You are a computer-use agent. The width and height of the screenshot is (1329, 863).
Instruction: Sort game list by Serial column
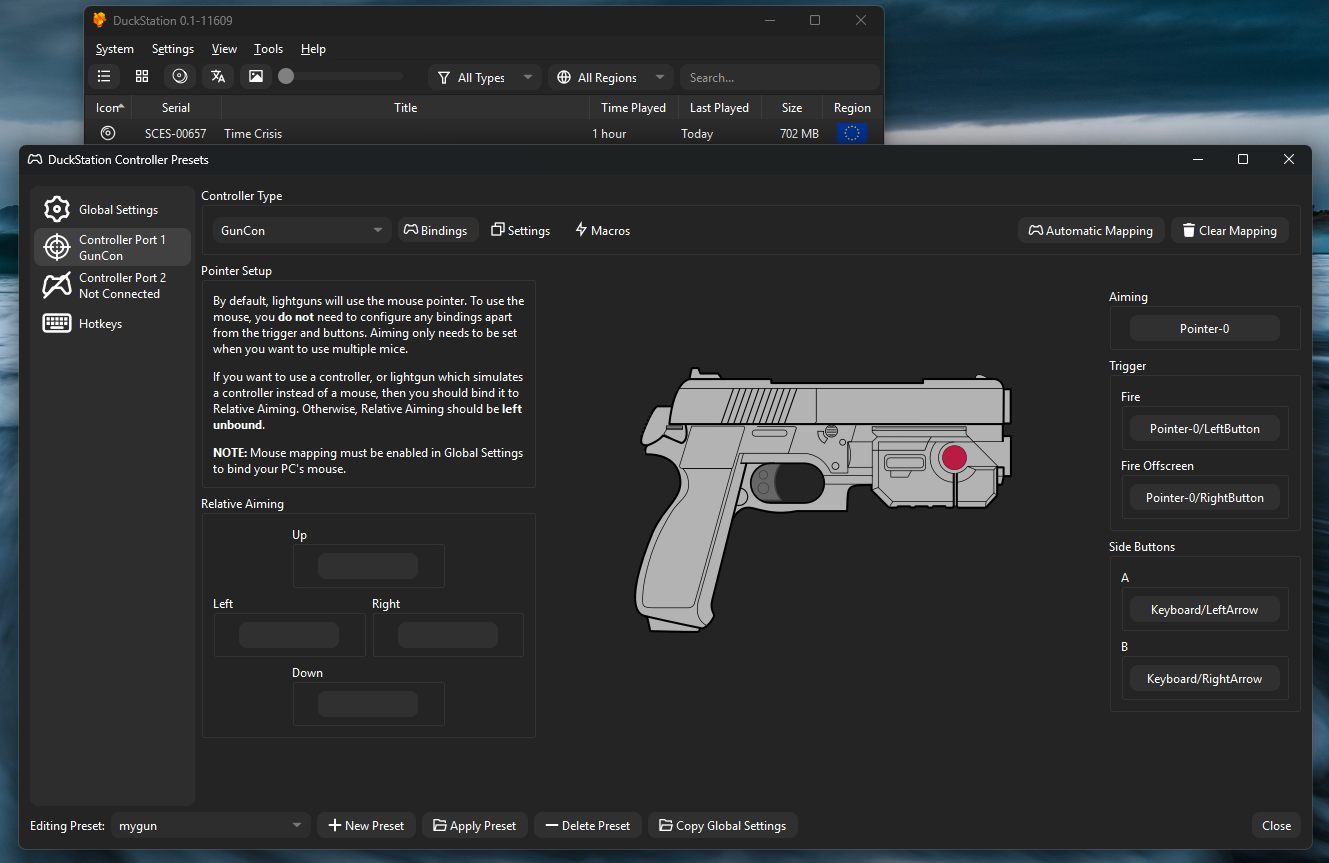tap(176, 107)
